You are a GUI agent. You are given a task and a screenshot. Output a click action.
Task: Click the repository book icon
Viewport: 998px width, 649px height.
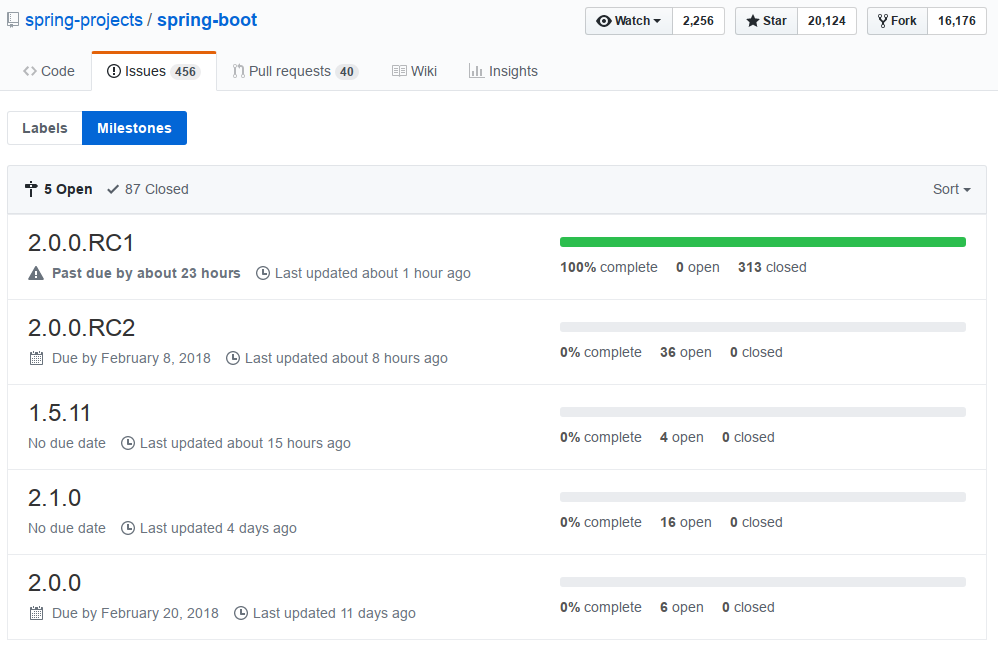13,20
